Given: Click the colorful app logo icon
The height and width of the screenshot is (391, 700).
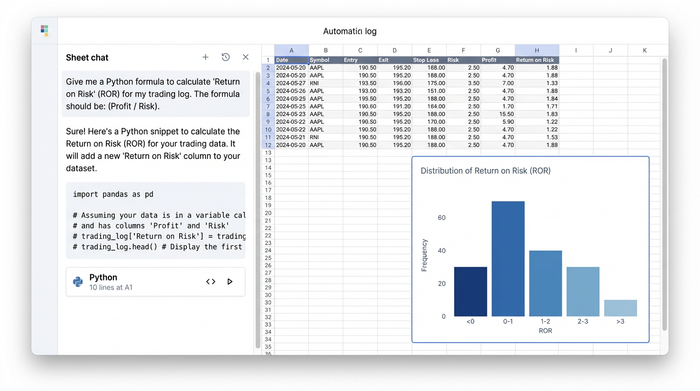Looking at the screenshot, I should 44,30.
